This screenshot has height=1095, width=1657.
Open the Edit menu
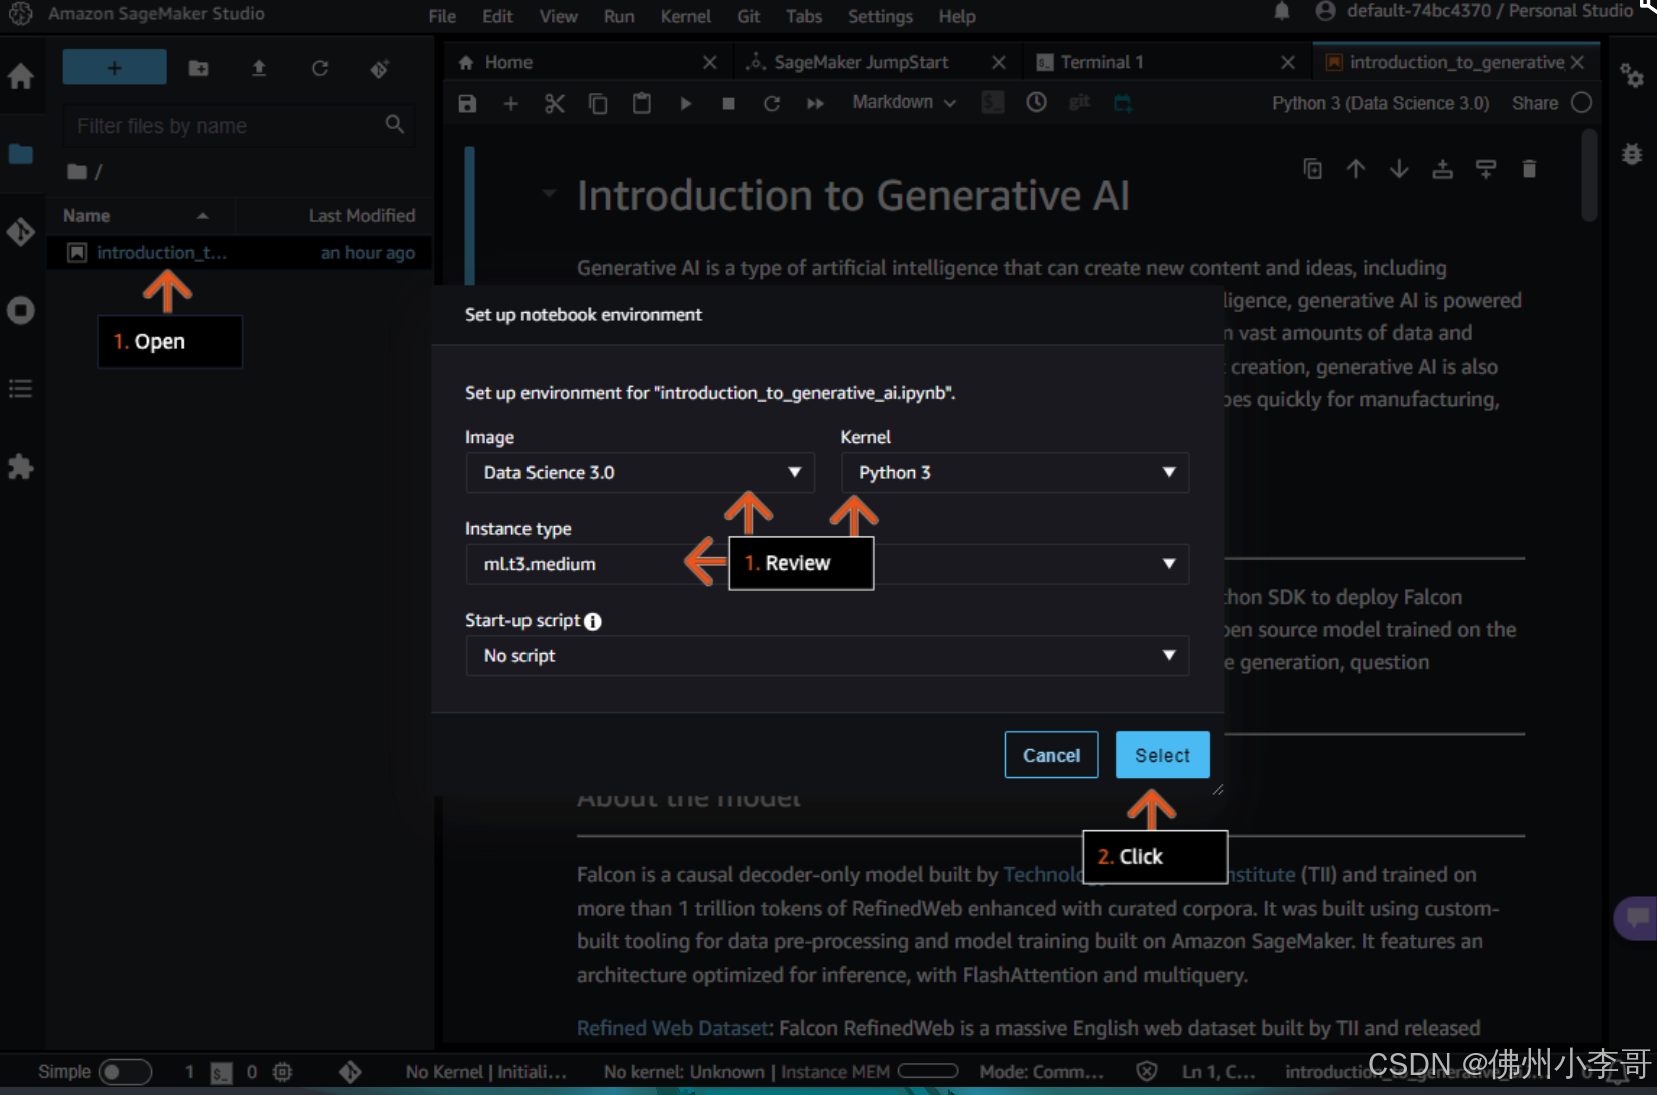(497, 16)
